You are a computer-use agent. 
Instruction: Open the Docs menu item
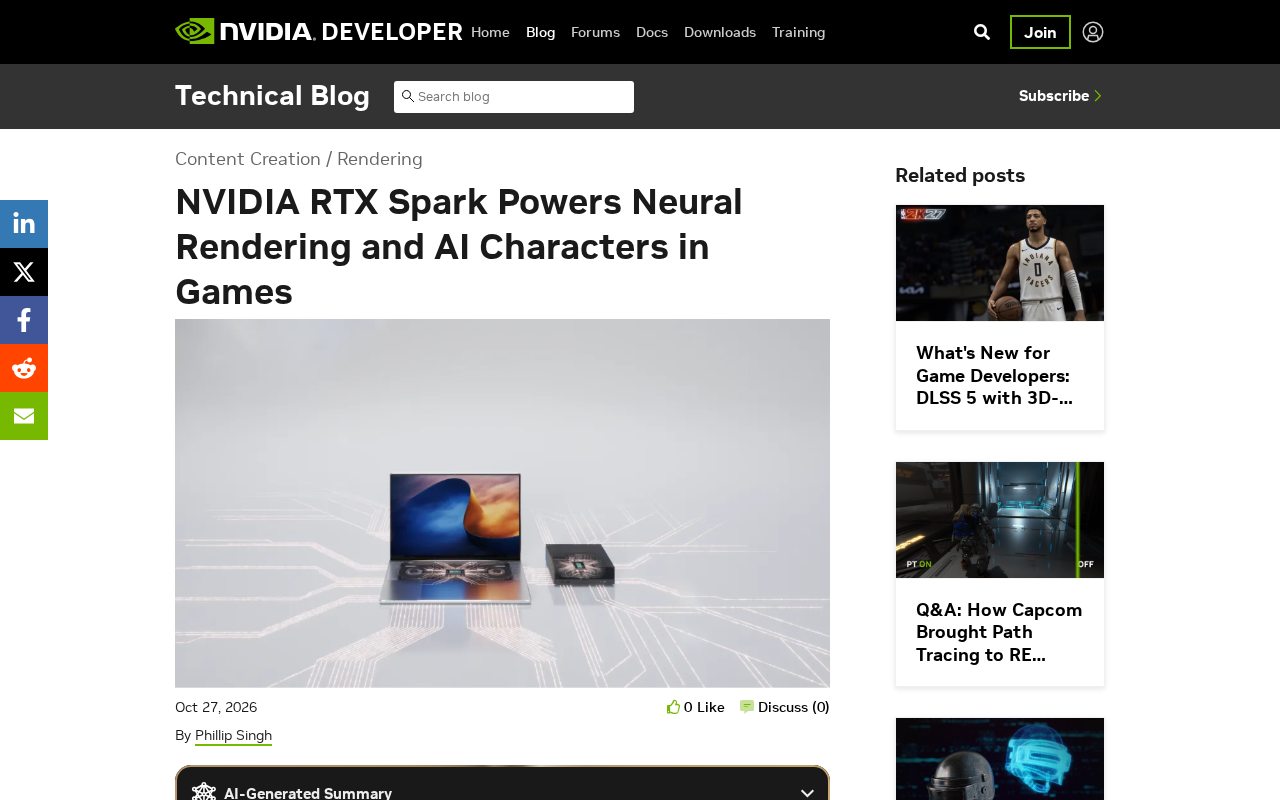point(652,32)
